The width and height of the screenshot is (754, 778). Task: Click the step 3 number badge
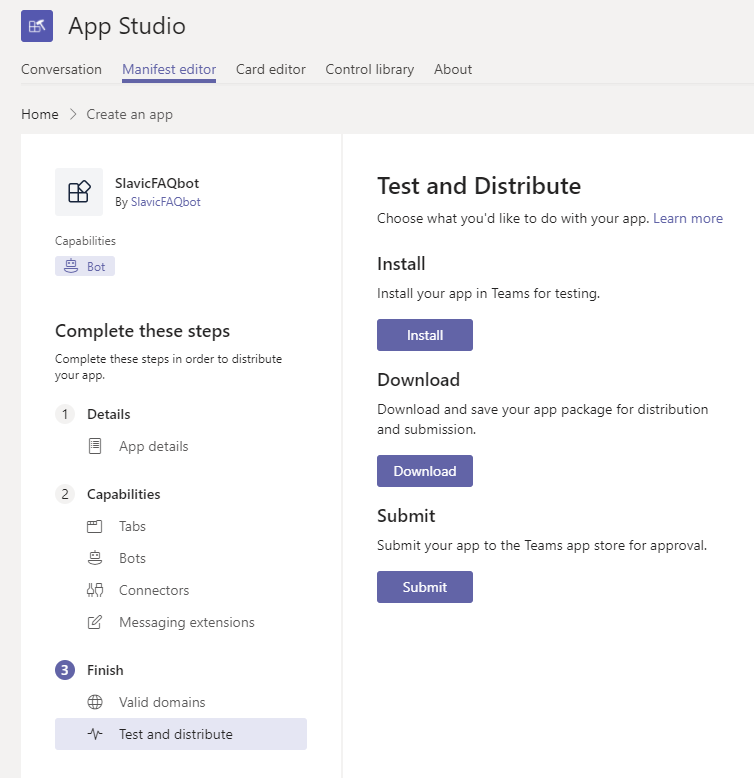click(65, 670)
